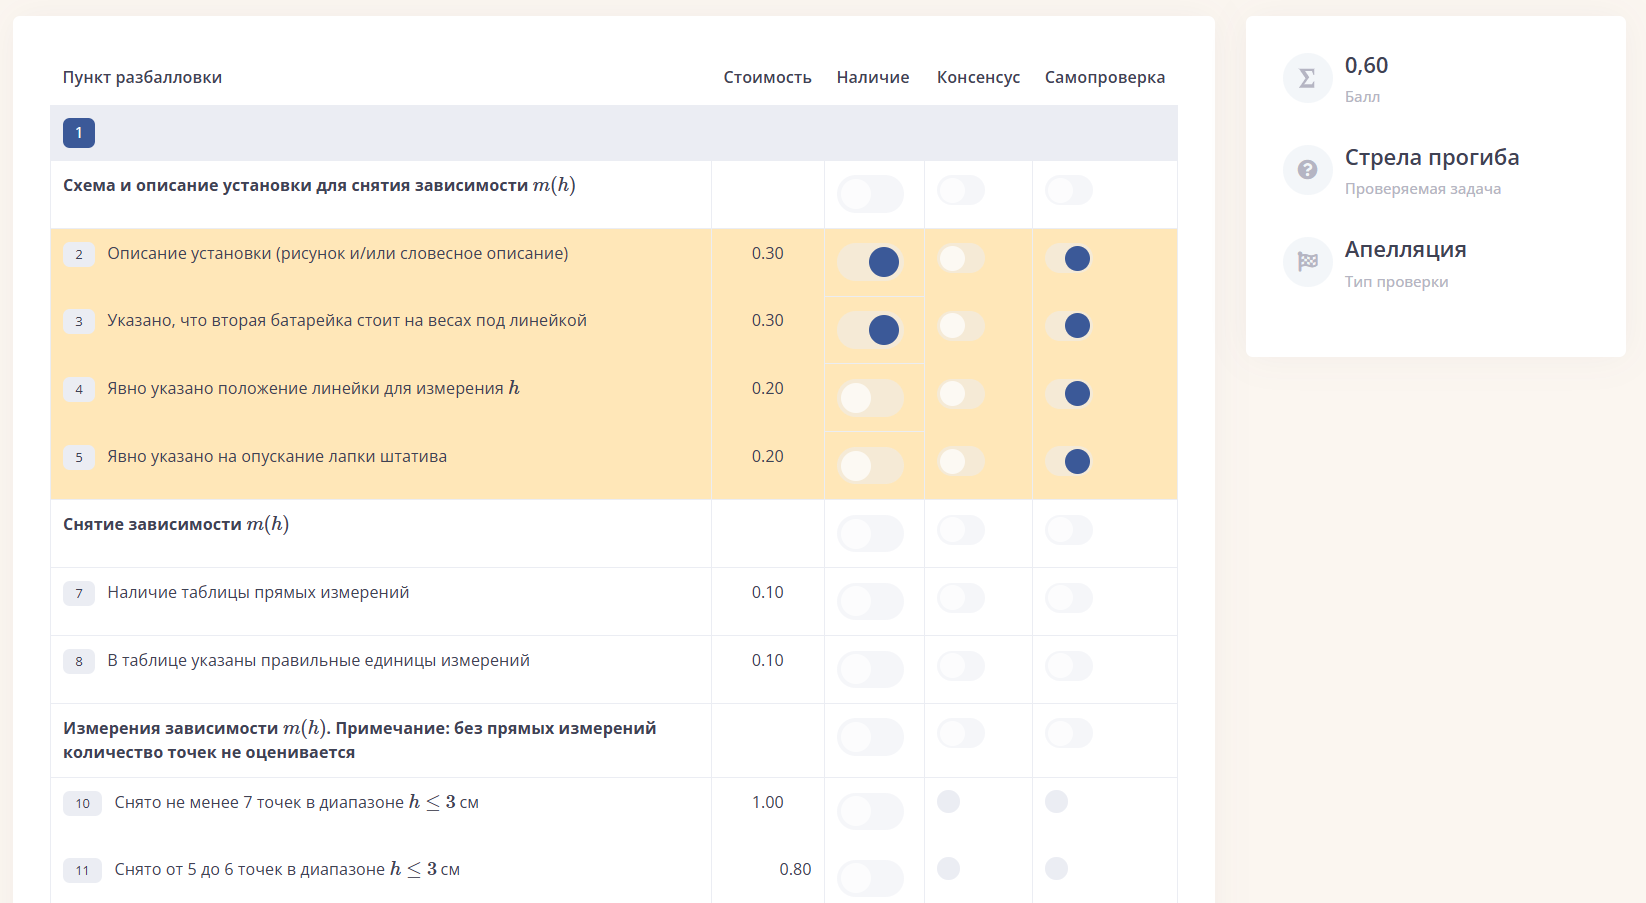
Task: Click the blue number 1 badge
Action: pyautogui.click(x=79, y=133)
